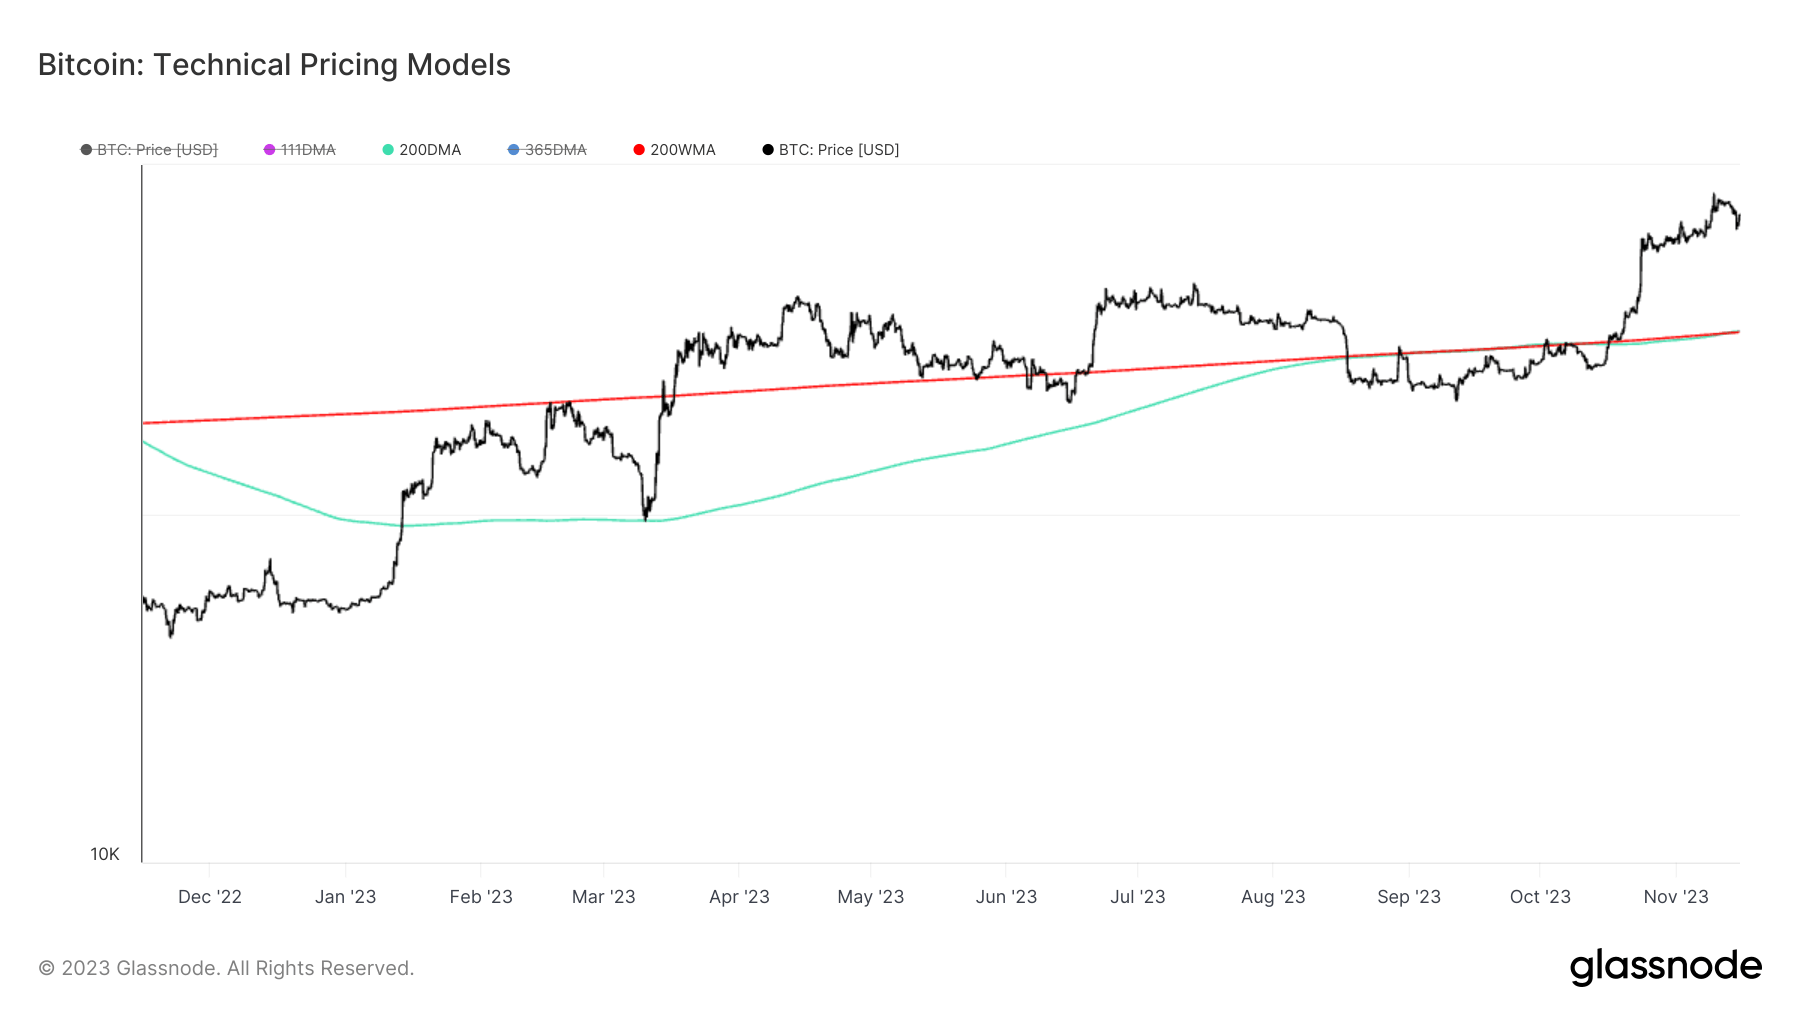Select the Dec '22 x-axis label
1800x1013 pixels.
click(x=210, y=897)
